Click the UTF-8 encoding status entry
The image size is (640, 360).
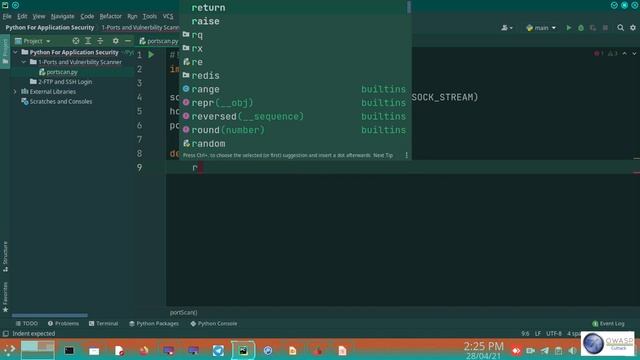(x=554, y=333)
